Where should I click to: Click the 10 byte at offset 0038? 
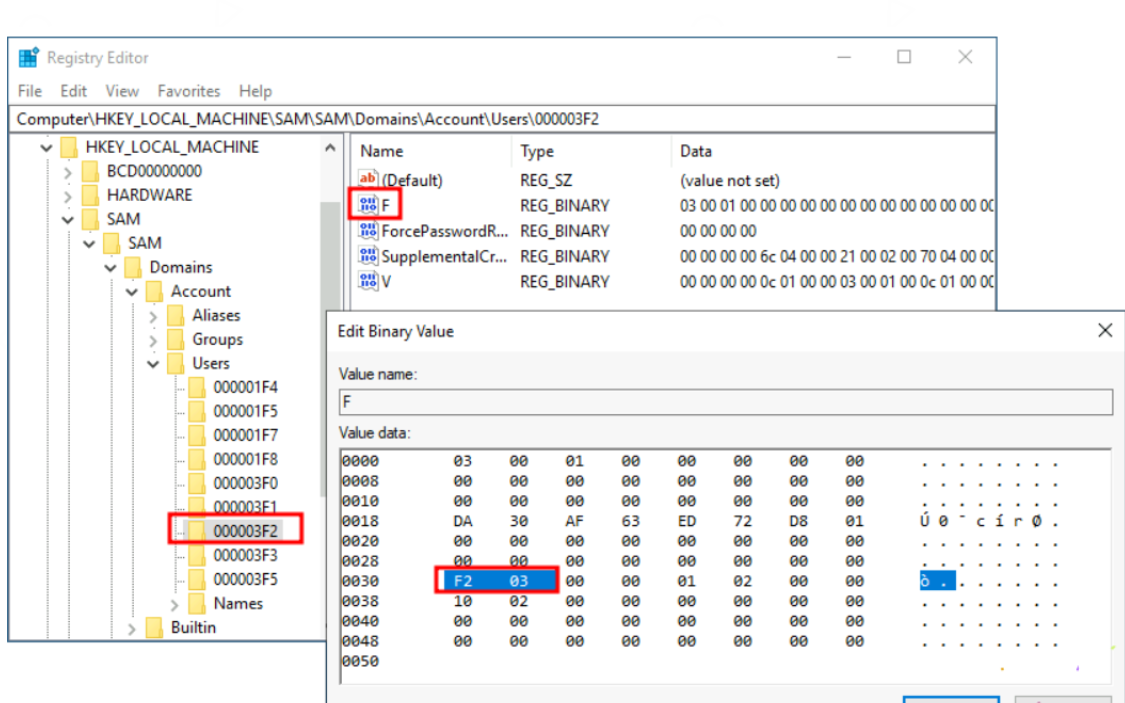click(x=463, y=601)
